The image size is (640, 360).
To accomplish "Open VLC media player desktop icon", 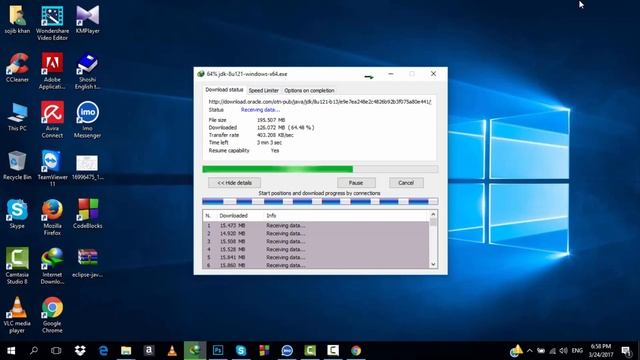I will coord(17,315).
